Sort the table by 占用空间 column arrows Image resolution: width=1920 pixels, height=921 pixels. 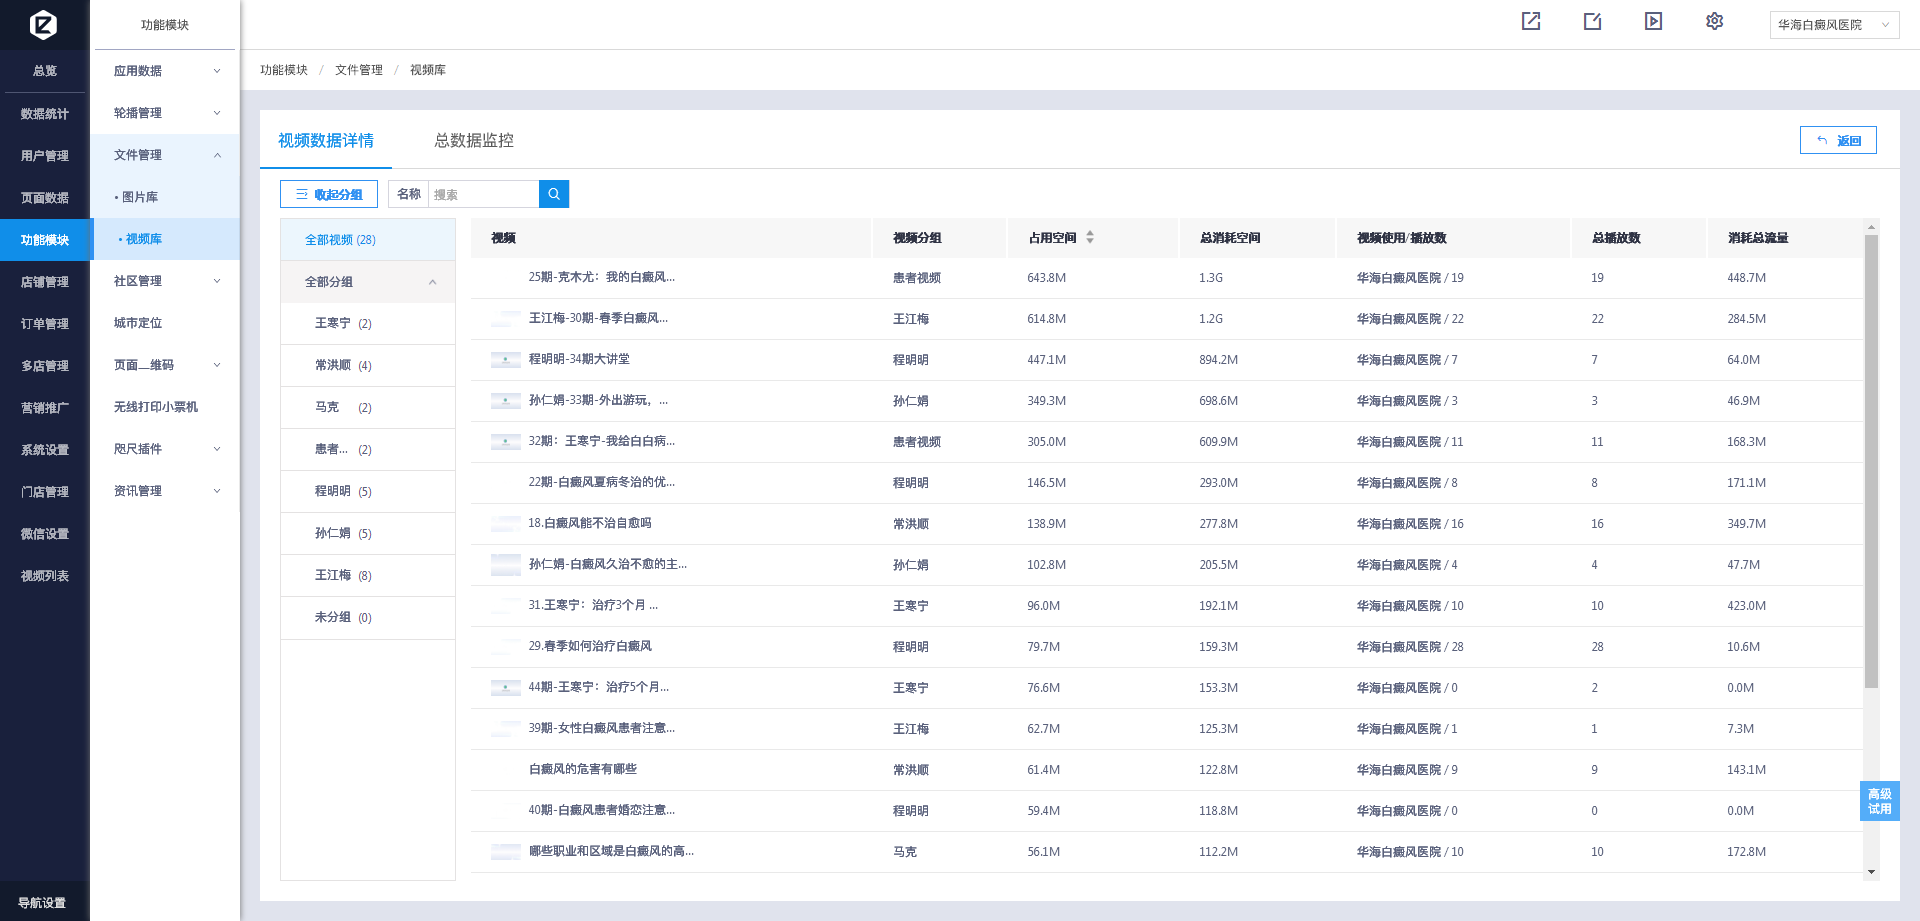pyautogui.click(x=1090, y=237)
